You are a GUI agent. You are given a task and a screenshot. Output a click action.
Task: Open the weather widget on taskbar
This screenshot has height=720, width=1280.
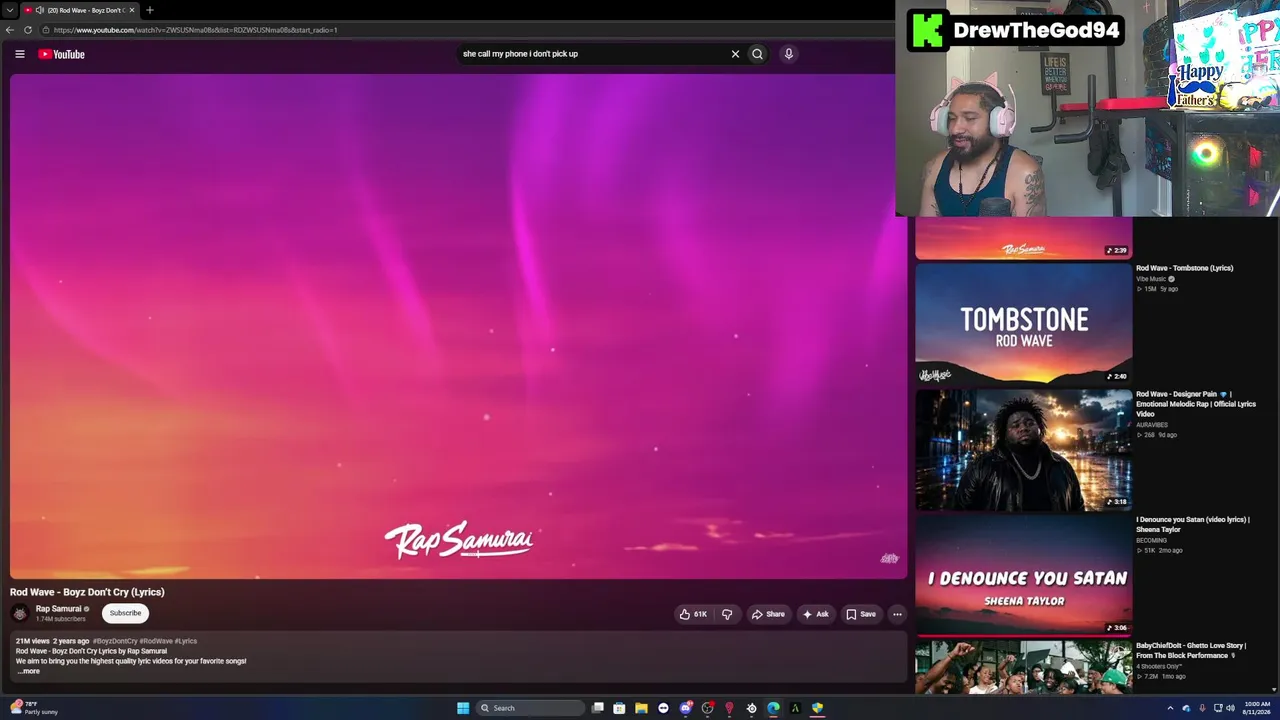(34, 707)
